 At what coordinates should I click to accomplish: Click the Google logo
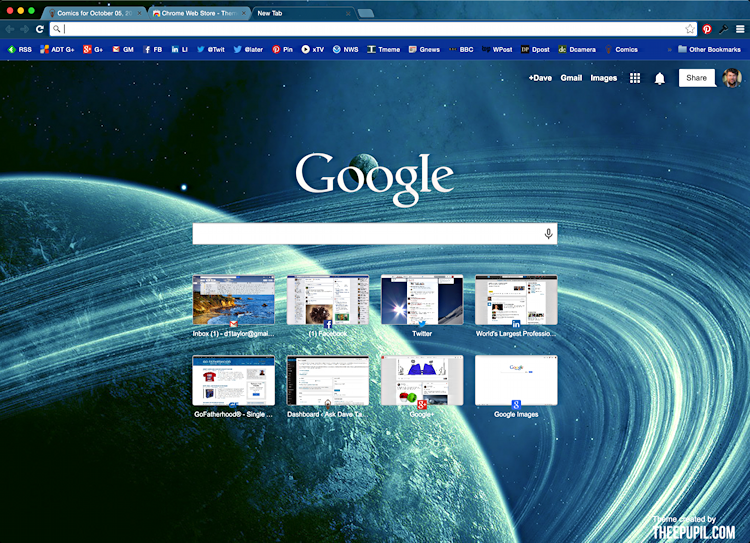tap(375, 178)
